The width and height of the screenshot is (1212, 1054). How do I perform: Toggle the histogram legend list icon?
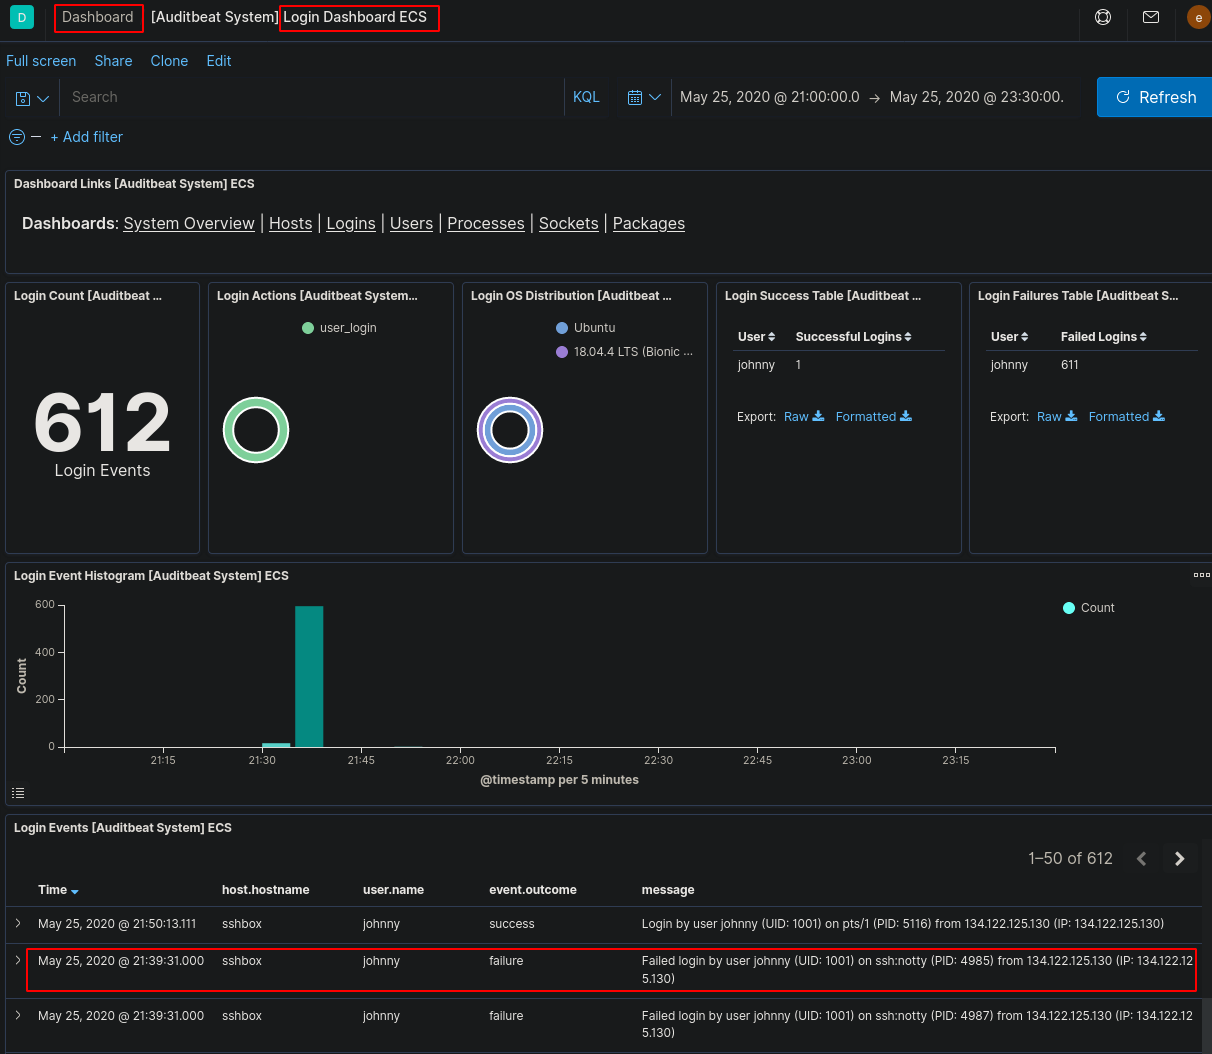click(x=18, y=793)
